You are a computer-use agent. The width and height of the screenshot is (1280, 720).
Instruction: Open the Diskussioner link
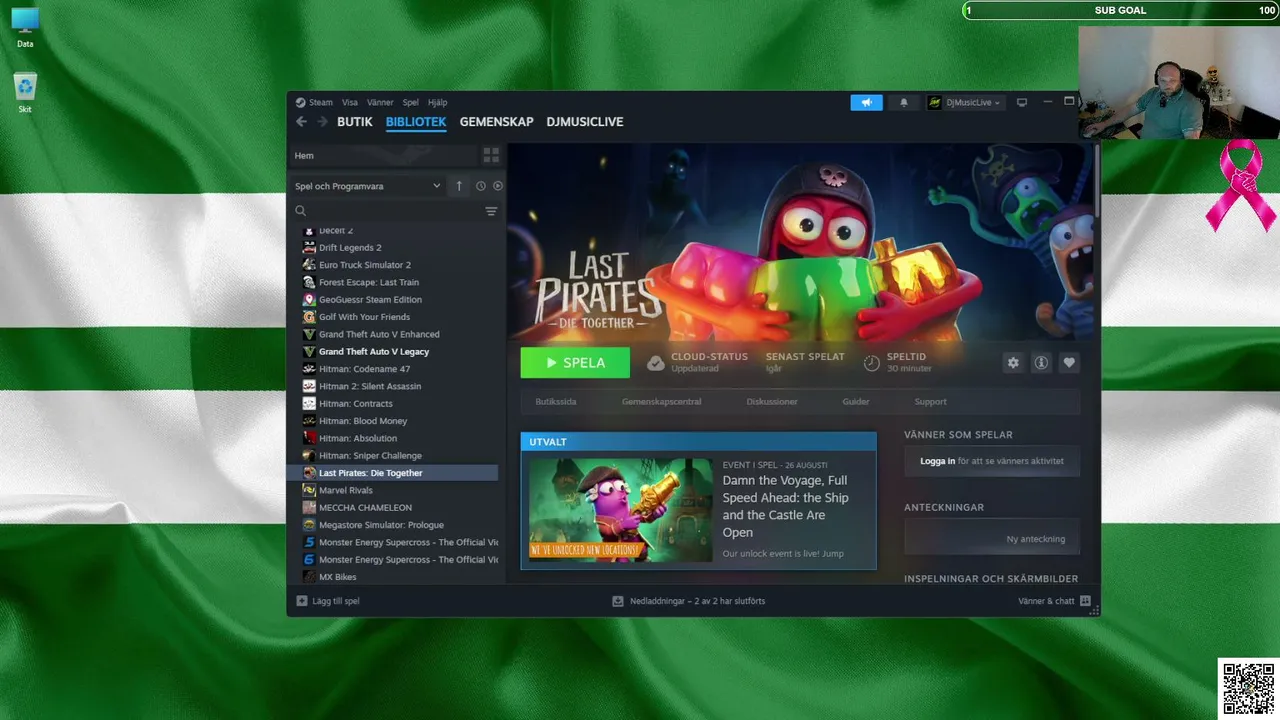(772, 402)
